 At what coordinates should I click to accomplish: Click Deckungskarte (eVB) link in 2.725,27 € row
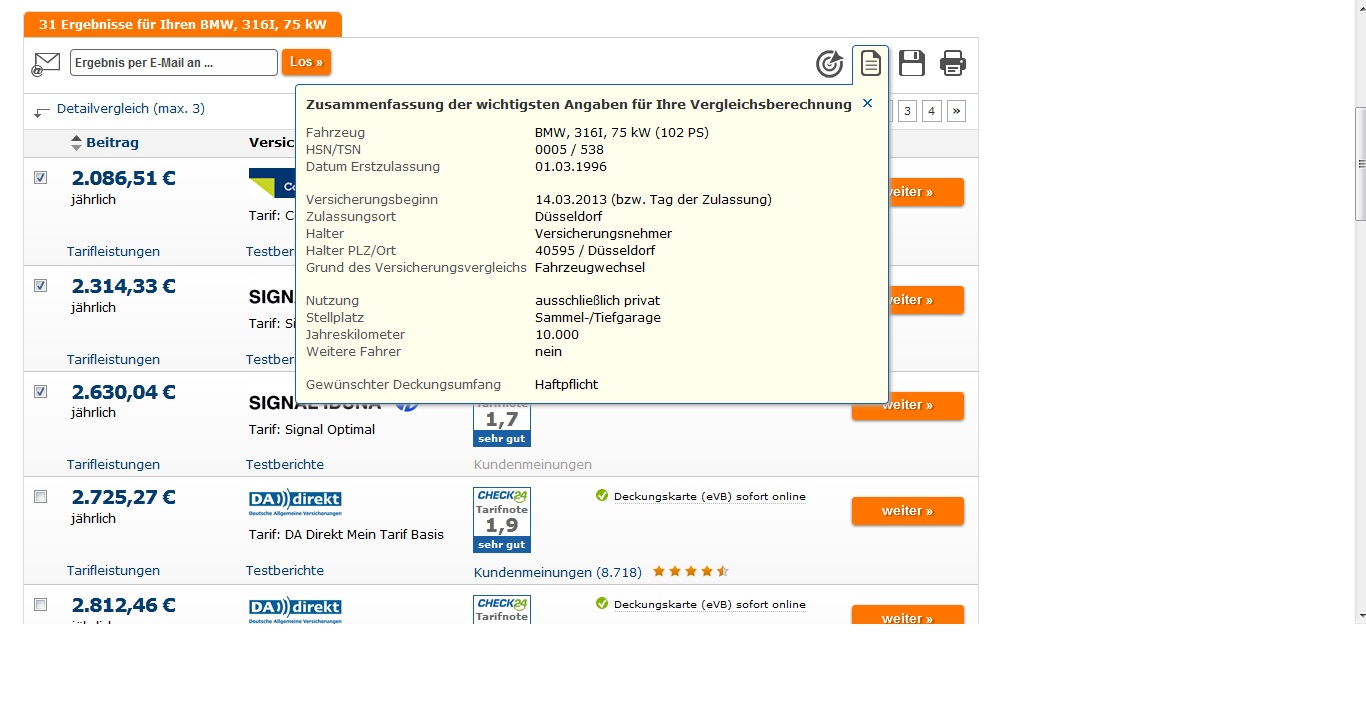(x=710, y=496)
